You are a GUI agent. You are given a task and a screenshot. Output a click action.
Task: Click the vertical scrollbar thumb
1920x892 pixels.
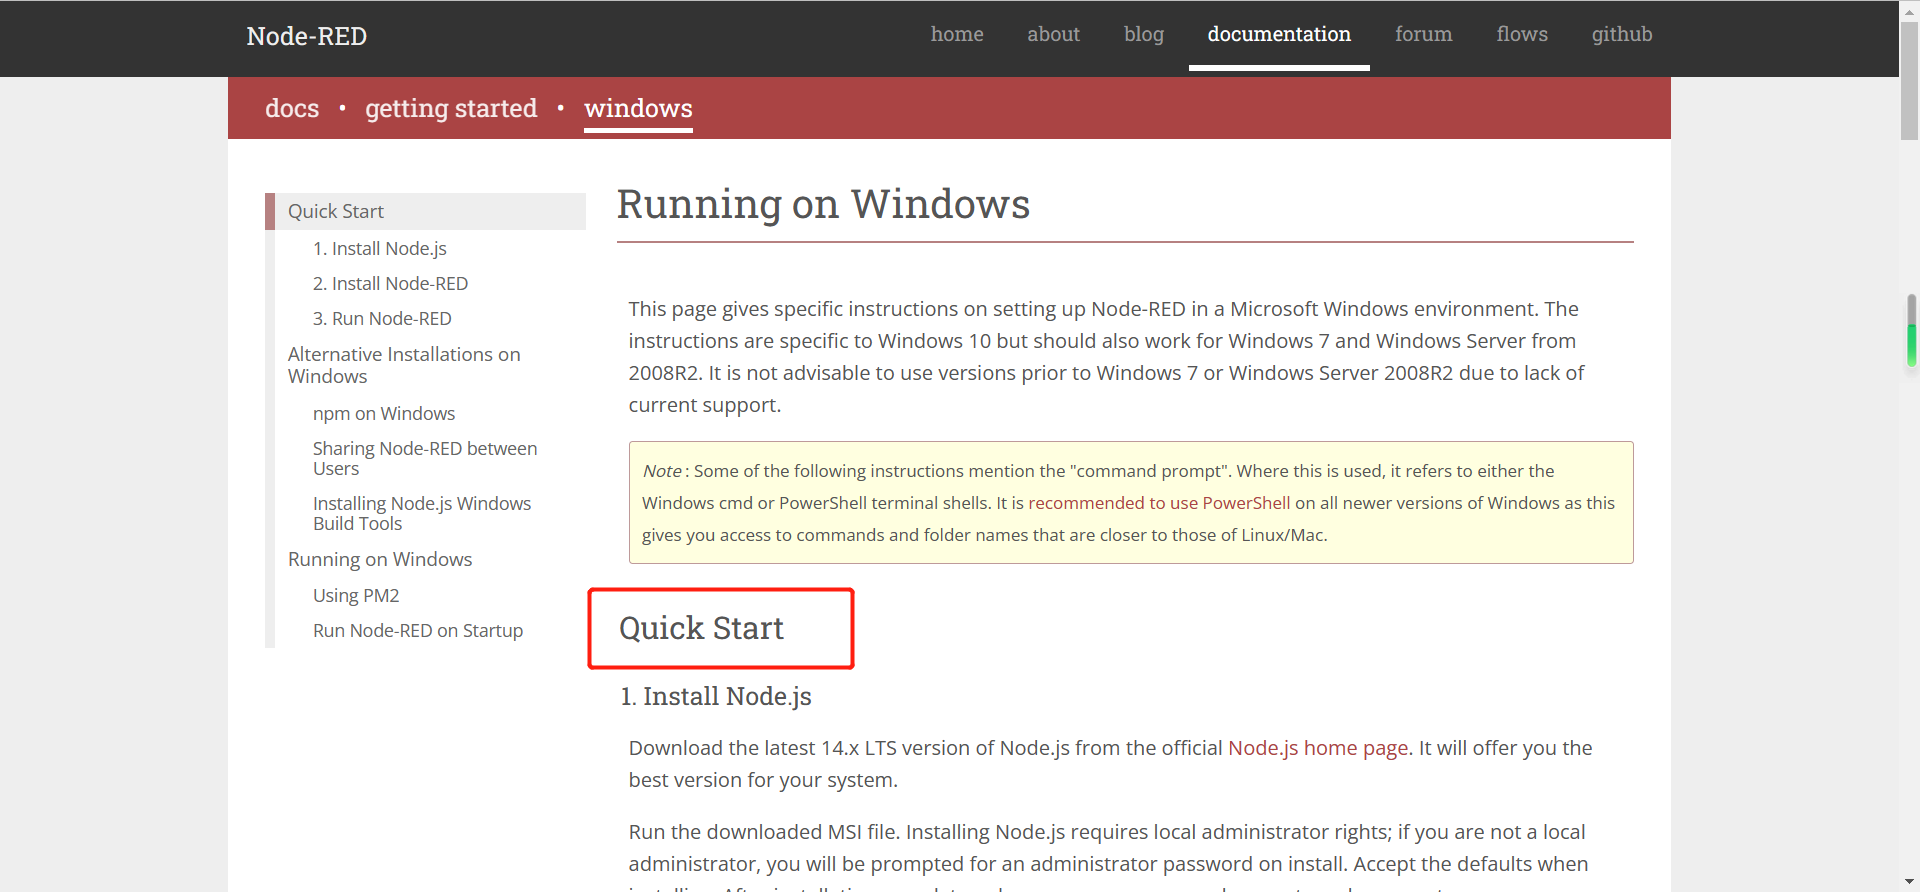point(1910,80)
